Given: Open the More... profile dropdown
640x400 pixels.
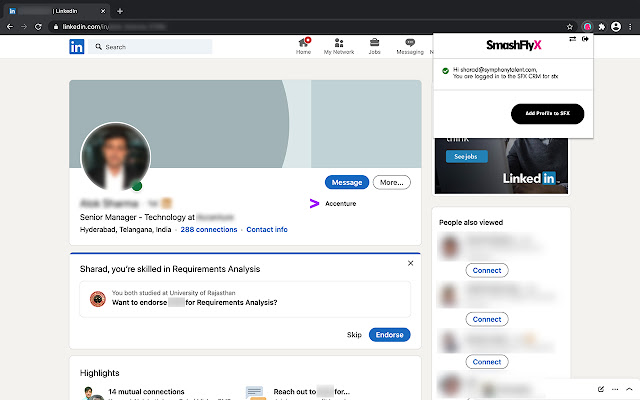Looking at the screenshot, I should [x=392, y=182].
